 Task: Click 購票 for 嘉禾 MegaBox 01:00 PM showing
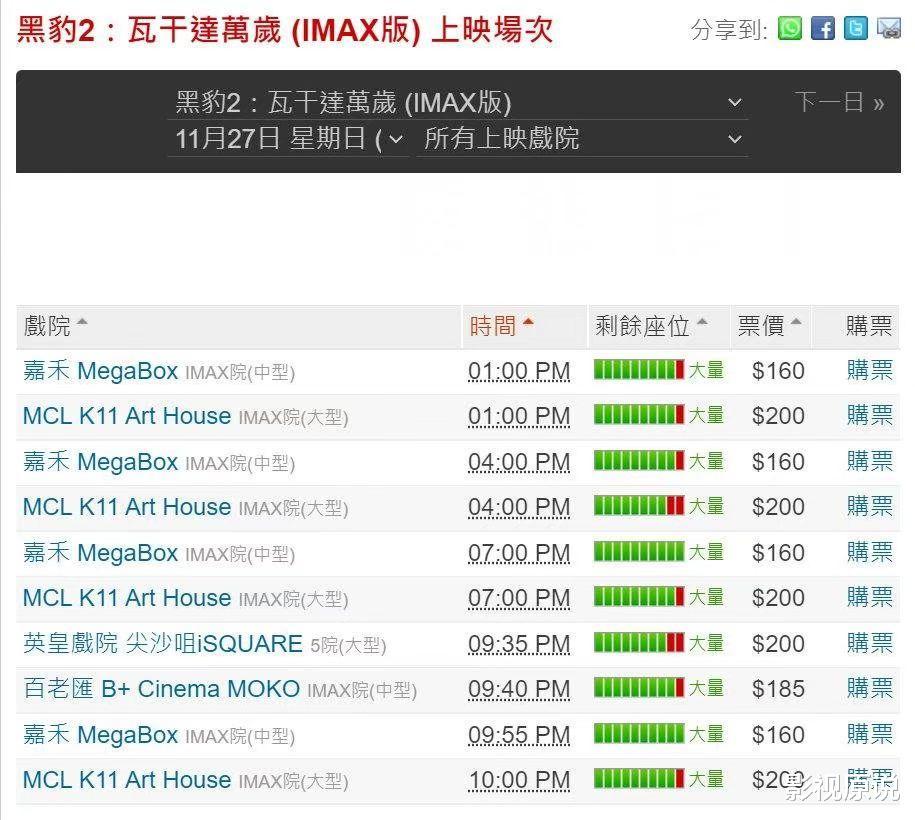(869, 371)
